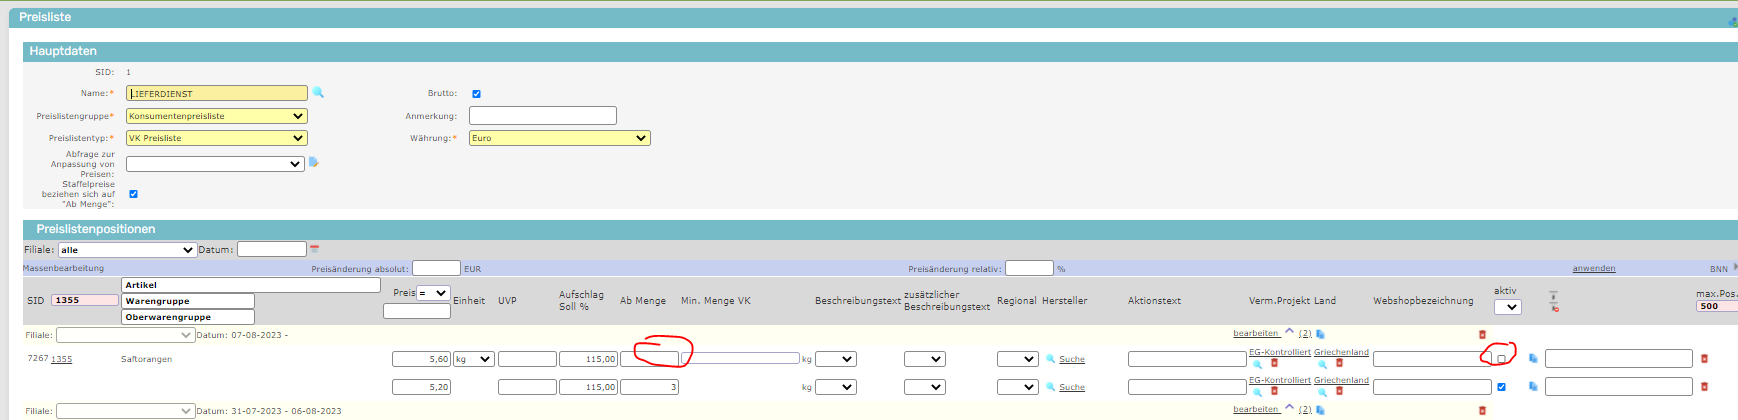
Task: Click the magnifier icon next to Name field
Action: (x=318, y=92)
